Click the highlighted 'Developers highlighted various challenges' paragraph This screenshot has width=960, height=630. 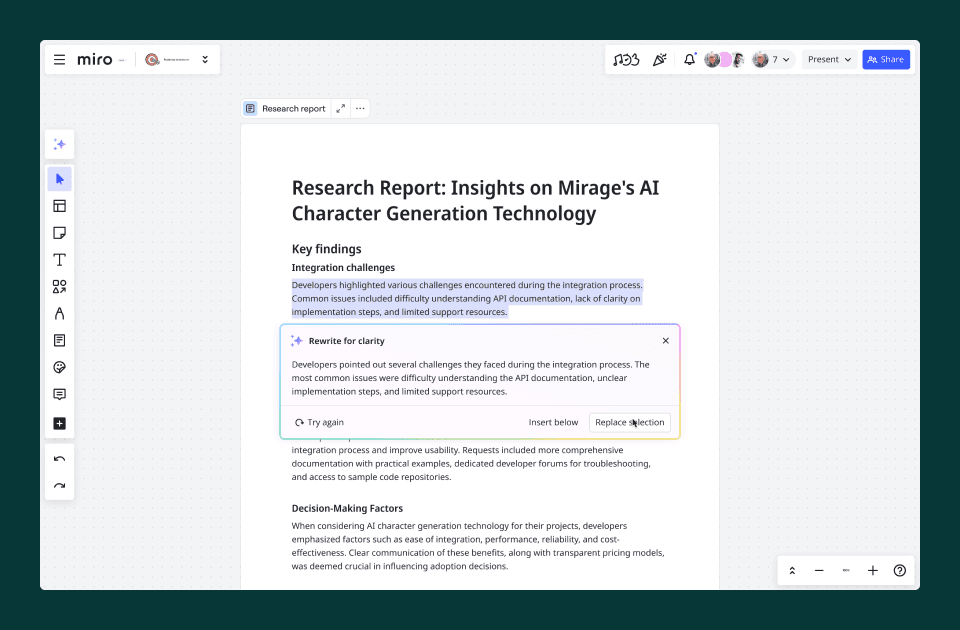[x=467, y=299]
